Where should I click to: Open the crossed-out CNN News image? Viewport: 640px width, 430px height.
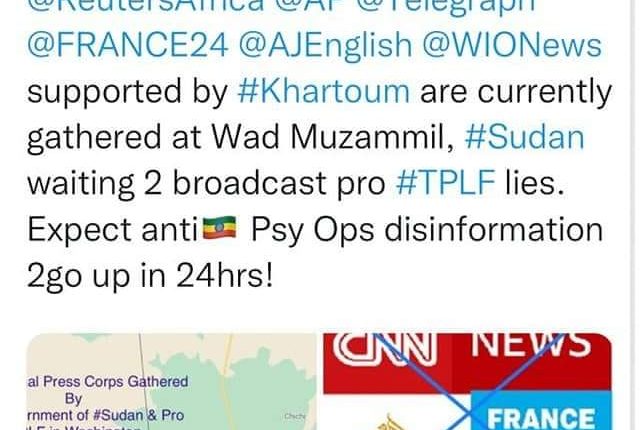point(467,382)
